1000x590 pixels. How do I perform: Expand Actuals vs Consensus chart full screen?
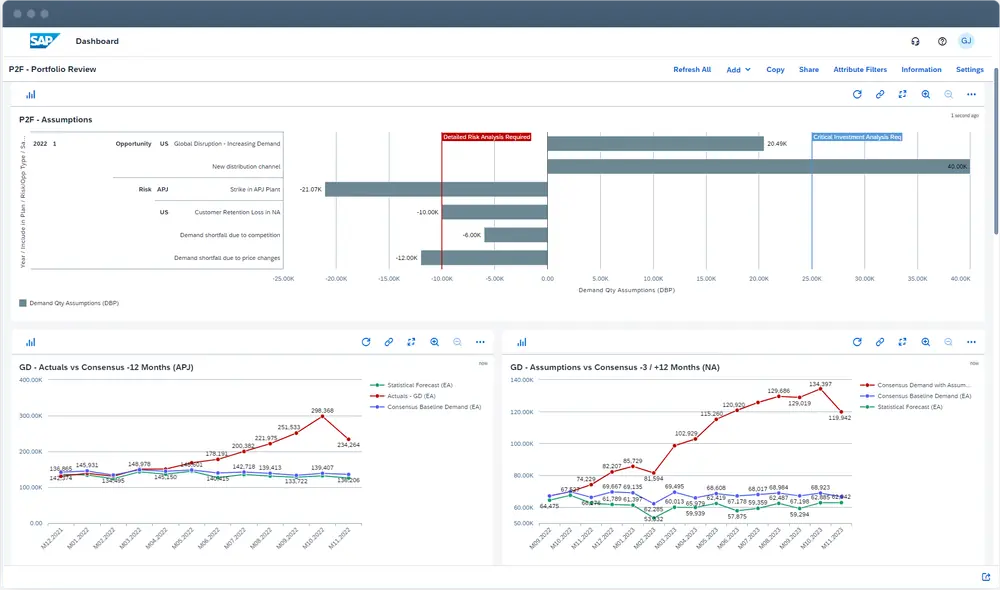[411, 342]
